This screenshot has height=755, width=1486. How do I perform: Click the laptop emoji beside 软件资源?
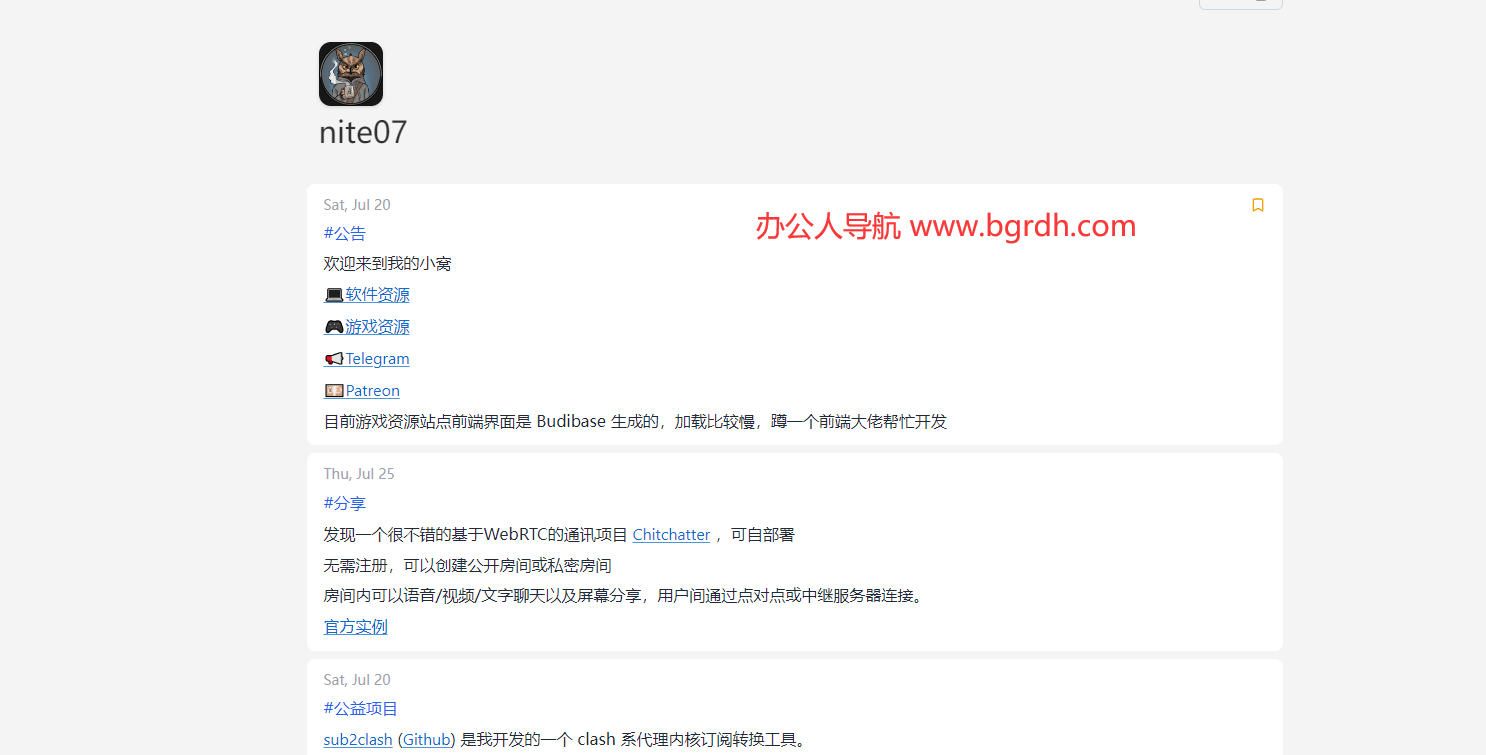[334, 295]
